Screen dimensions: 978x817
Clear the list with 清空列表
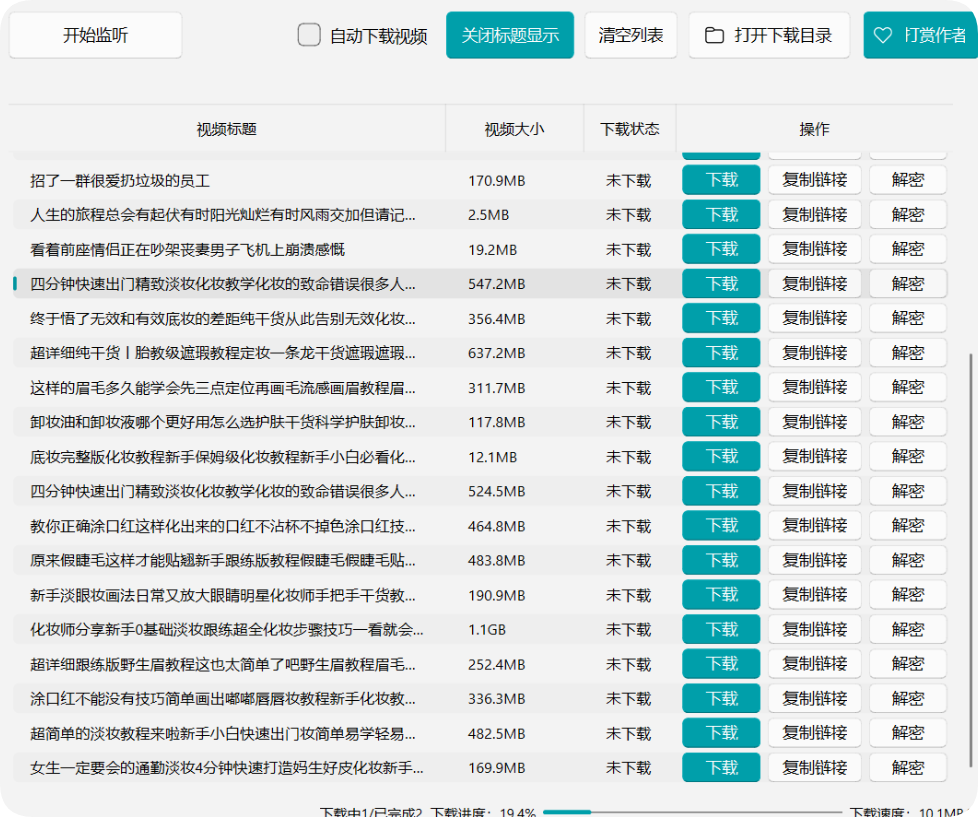click(631, 35)
